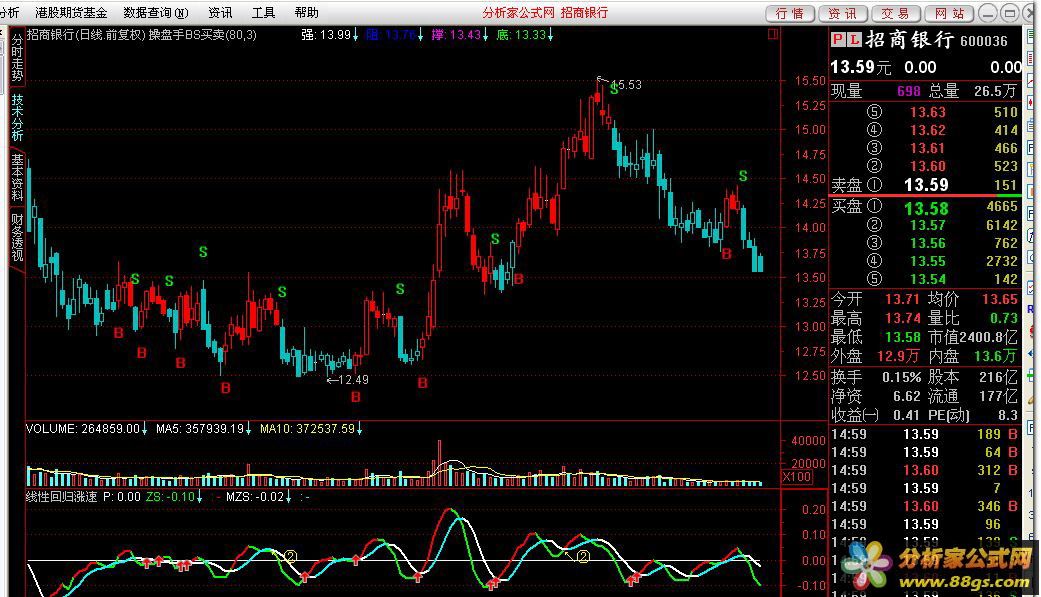This screenshot has width=1041, height=597.
Task: Click the 最高 13.74 value
Action: [x=904, y=319]
